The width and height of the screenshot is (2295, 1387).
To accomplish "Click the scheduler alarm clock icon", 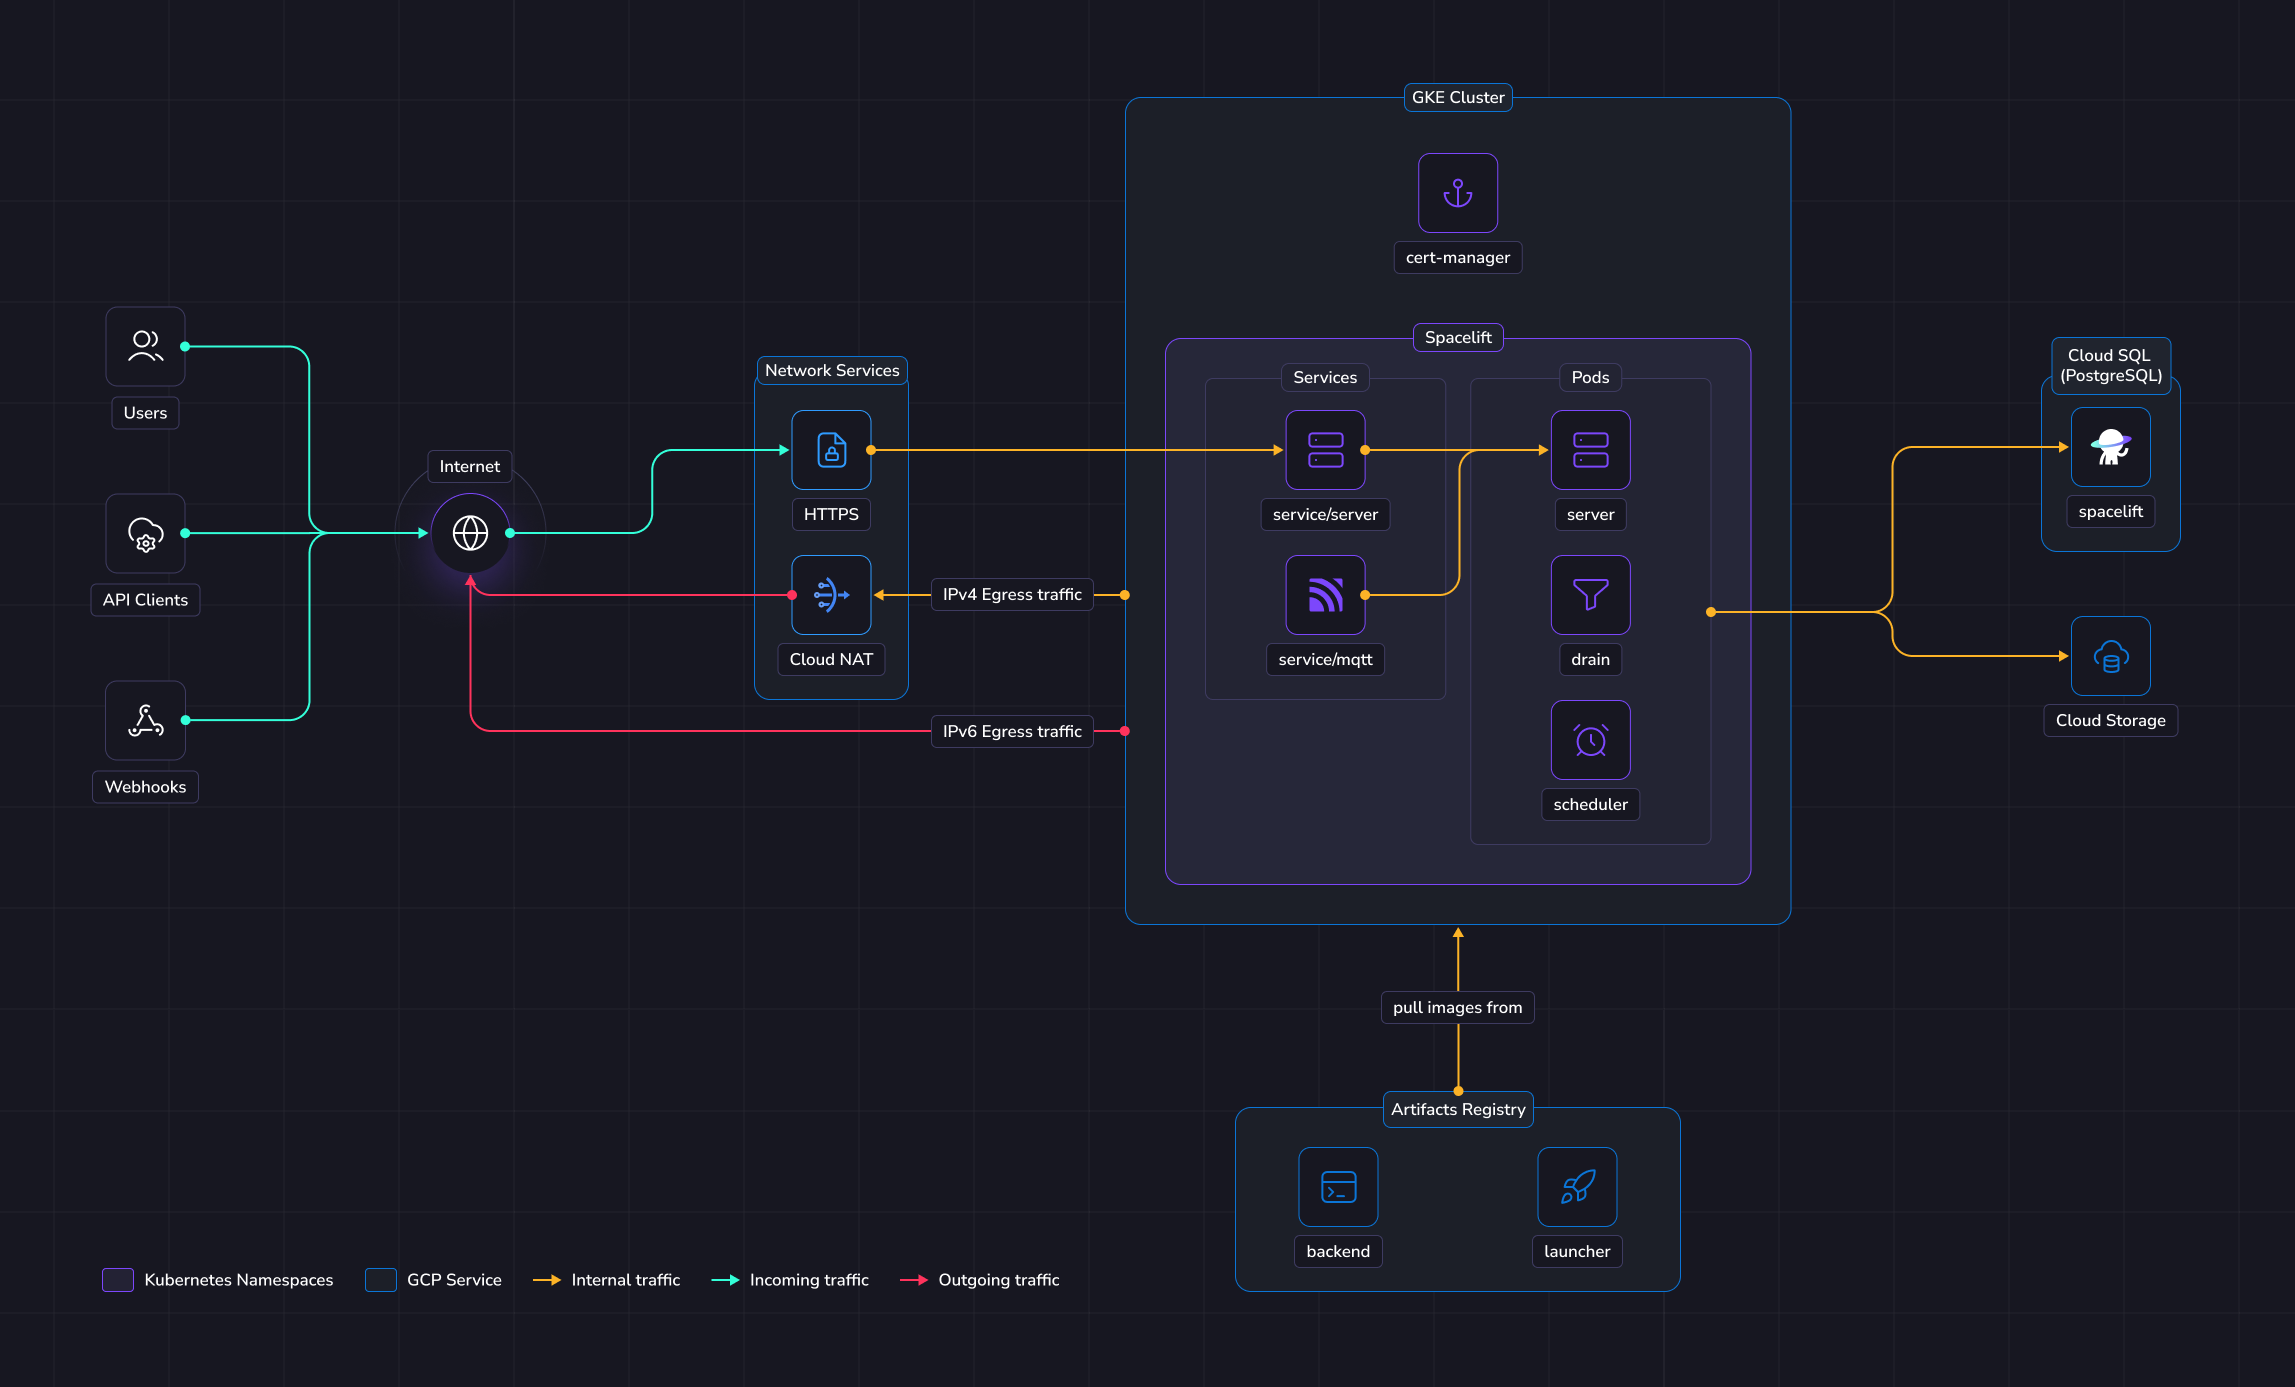I will (1590, 740).
